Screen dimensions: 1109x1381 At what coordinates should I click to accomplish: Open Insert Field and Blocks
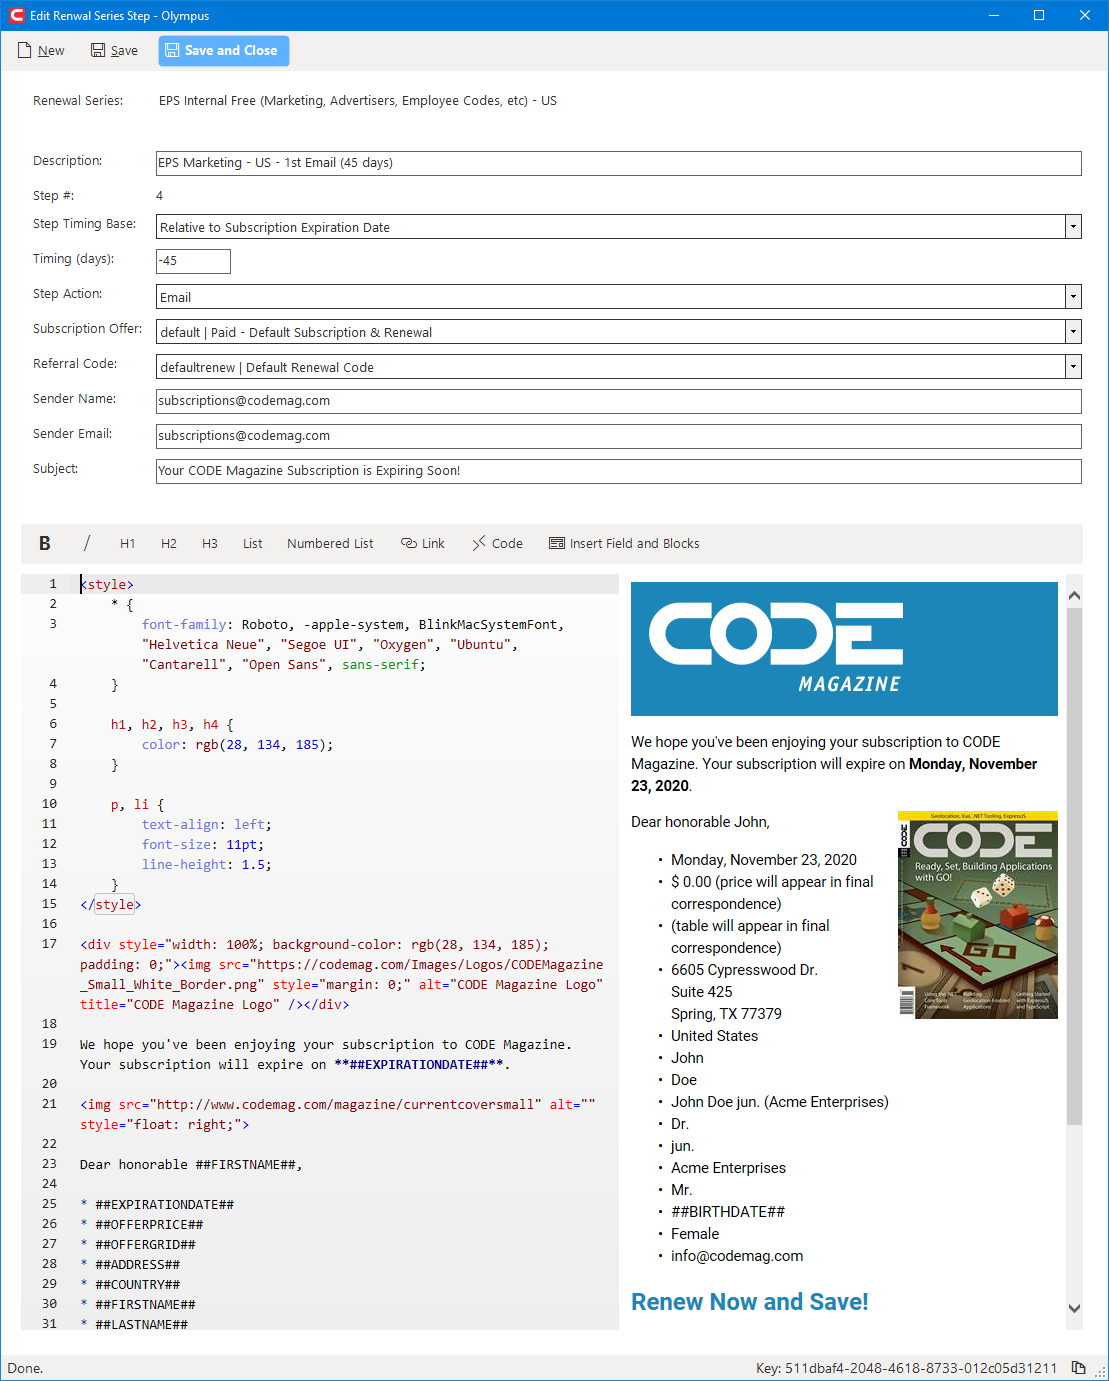[x=624, y=544]
